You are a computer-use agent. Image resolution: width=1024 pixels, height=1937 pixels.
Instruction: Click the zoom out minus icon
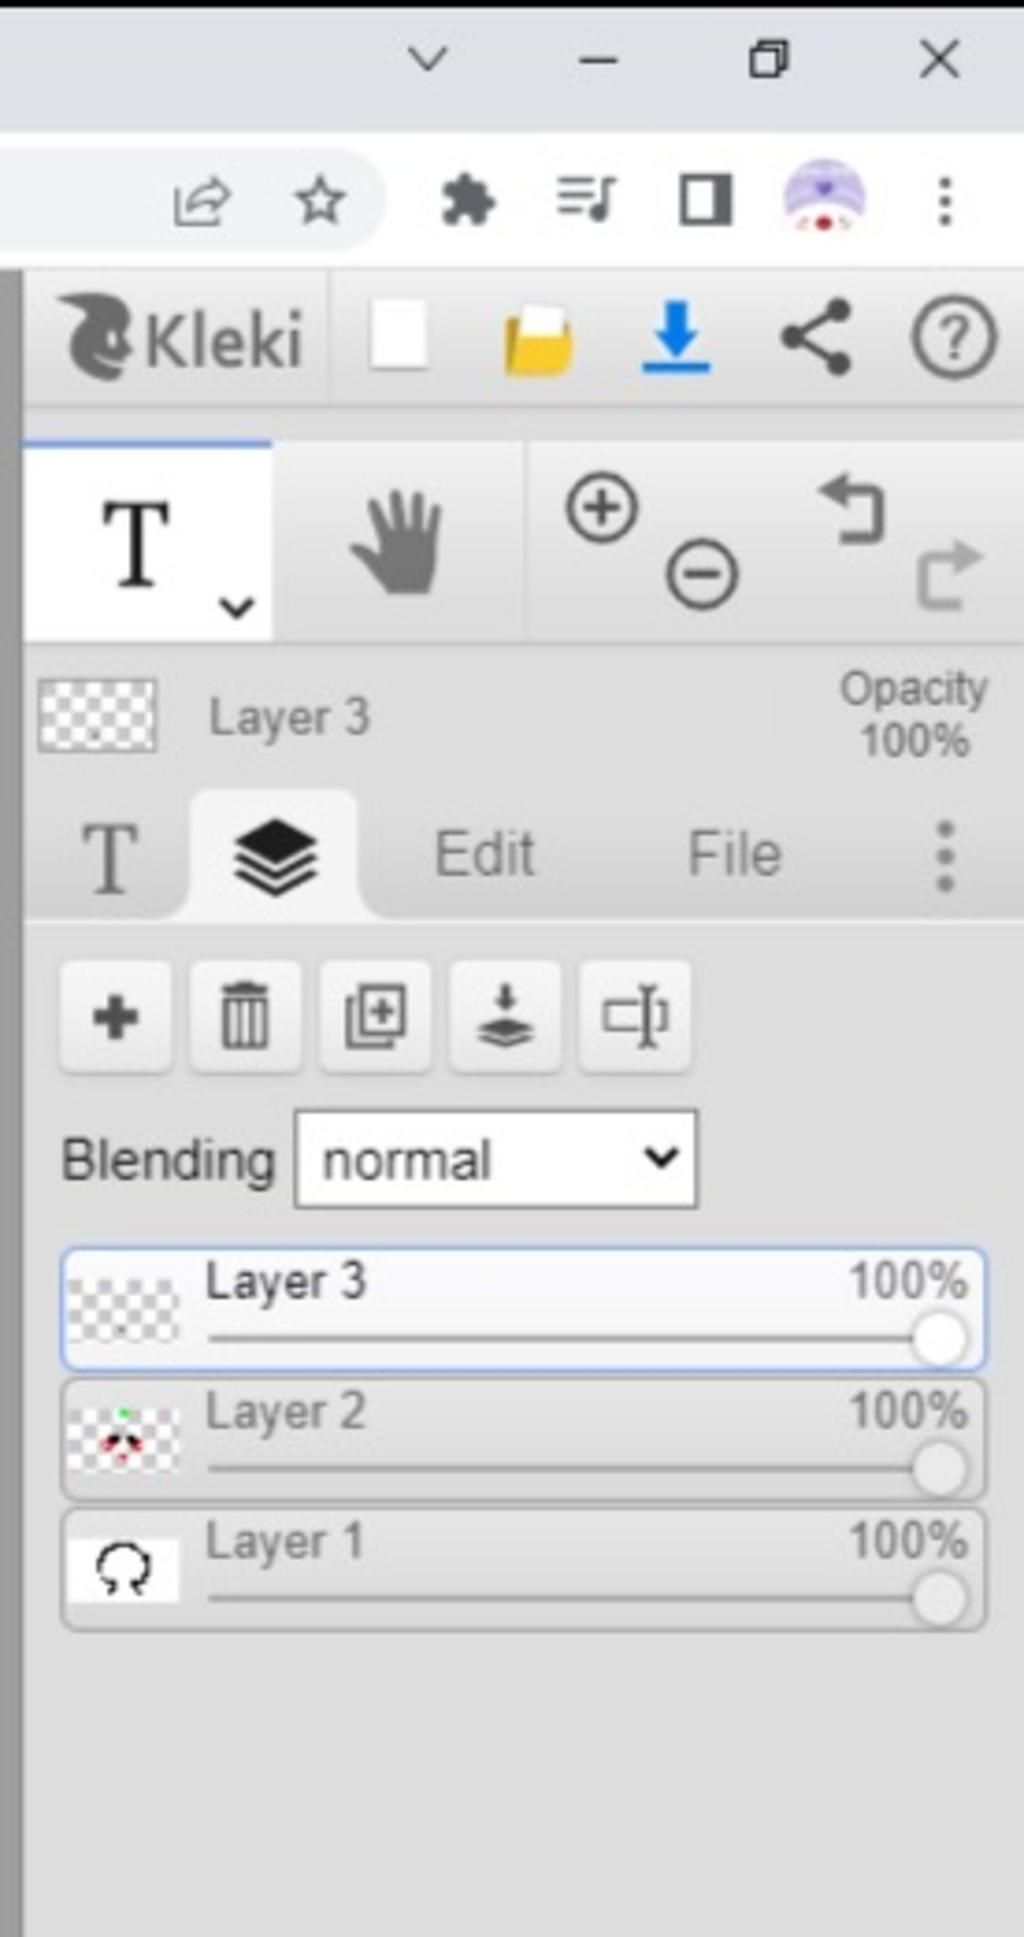(702, 575)
